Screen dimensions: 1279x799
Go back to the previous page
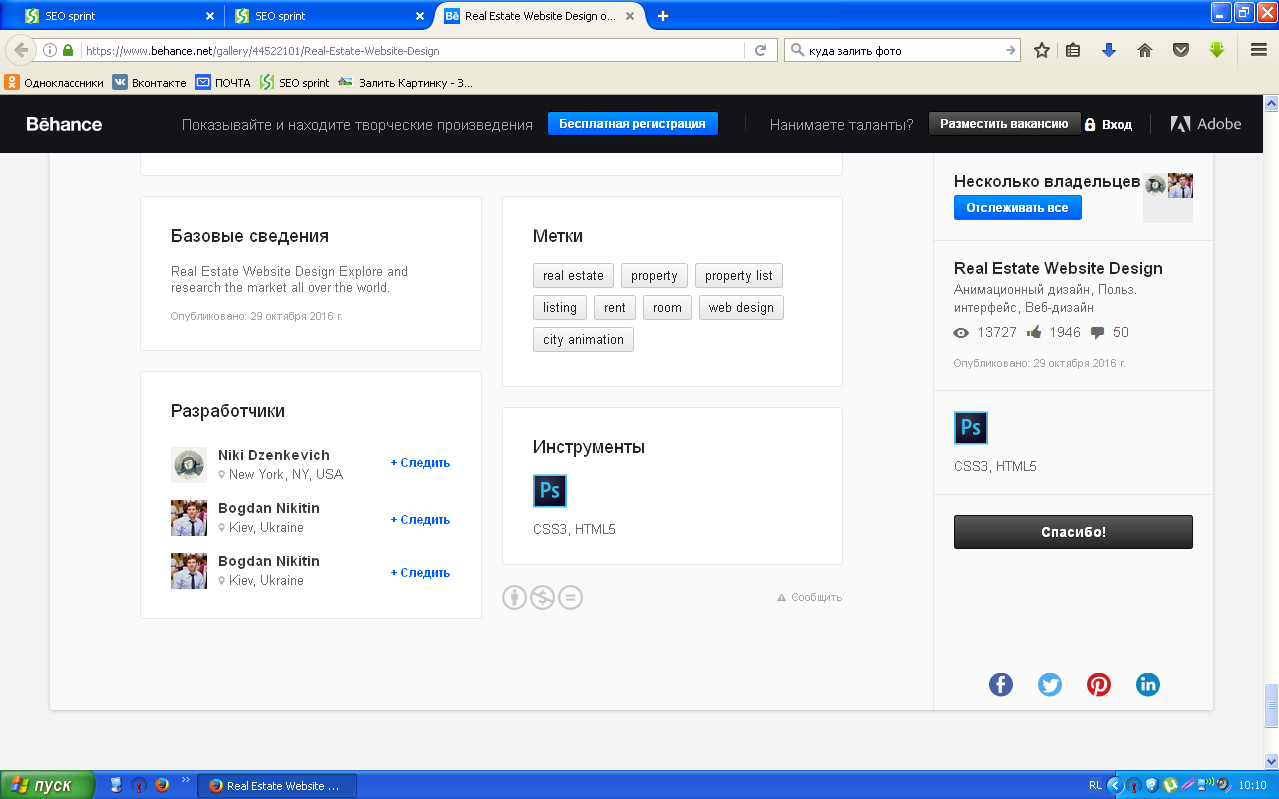click(x=21, y=50)
